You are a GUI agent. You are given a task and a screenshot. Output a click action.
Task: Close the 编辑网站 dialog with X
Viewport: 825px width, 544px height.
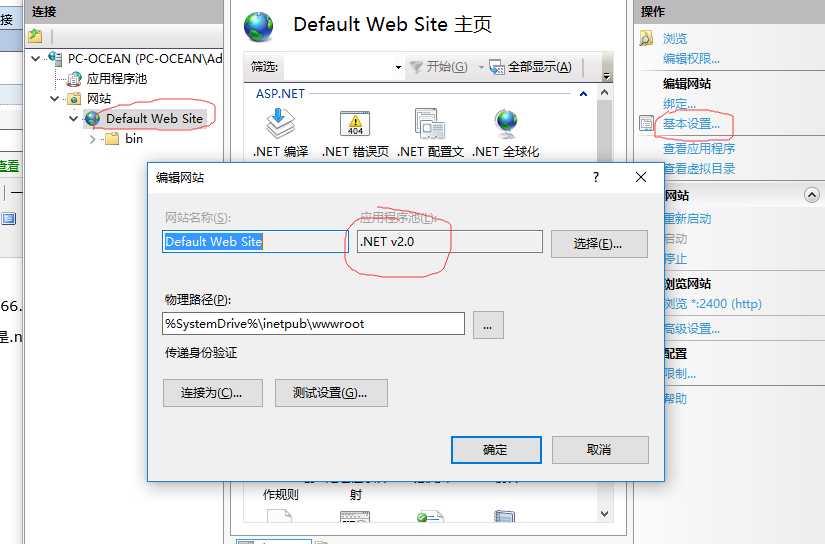tap(641, 177)
